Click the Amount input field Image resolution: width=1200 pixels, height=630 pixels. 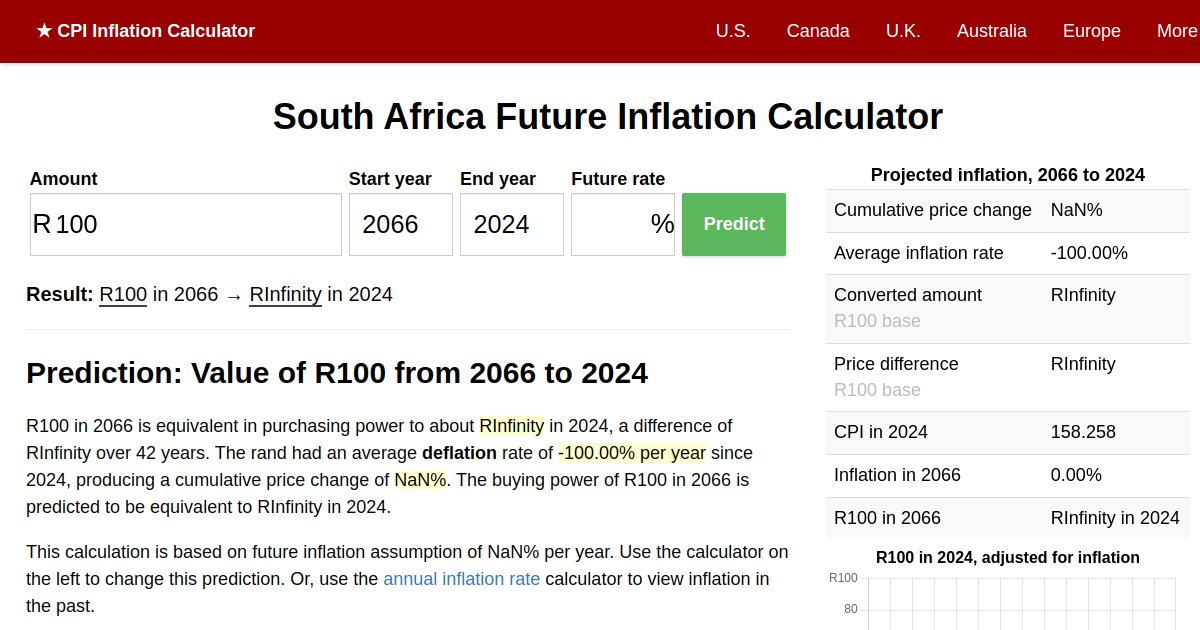tap(186, 224)
